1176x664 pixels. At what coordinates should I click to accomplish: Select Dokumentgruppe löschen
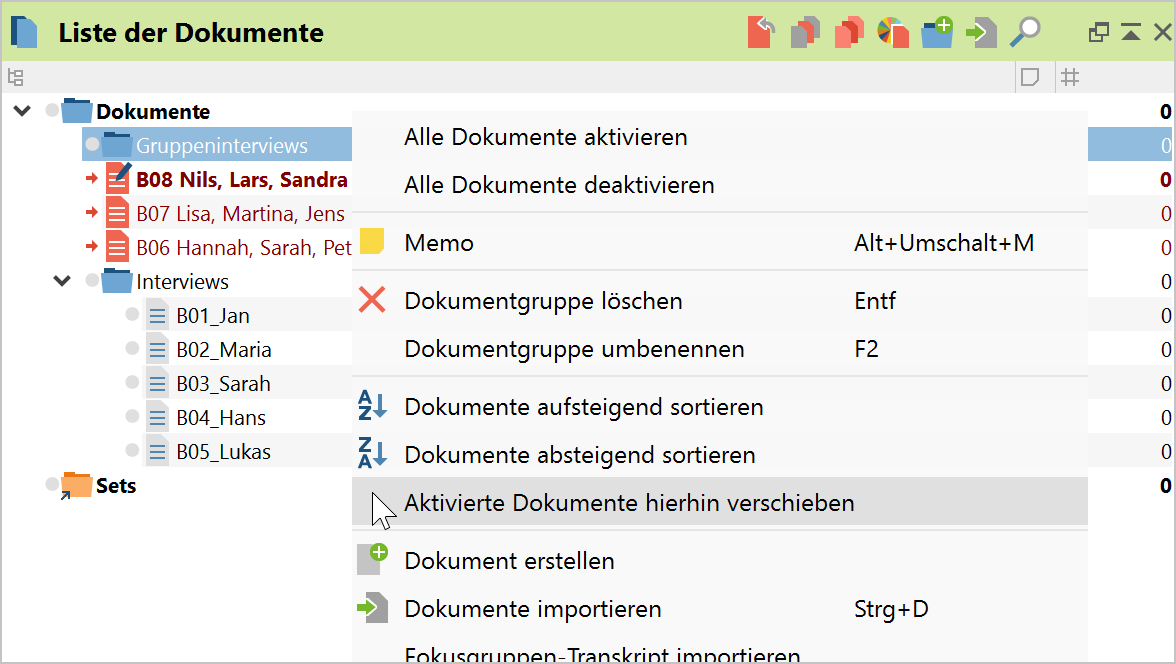click(x=720, y=301)
